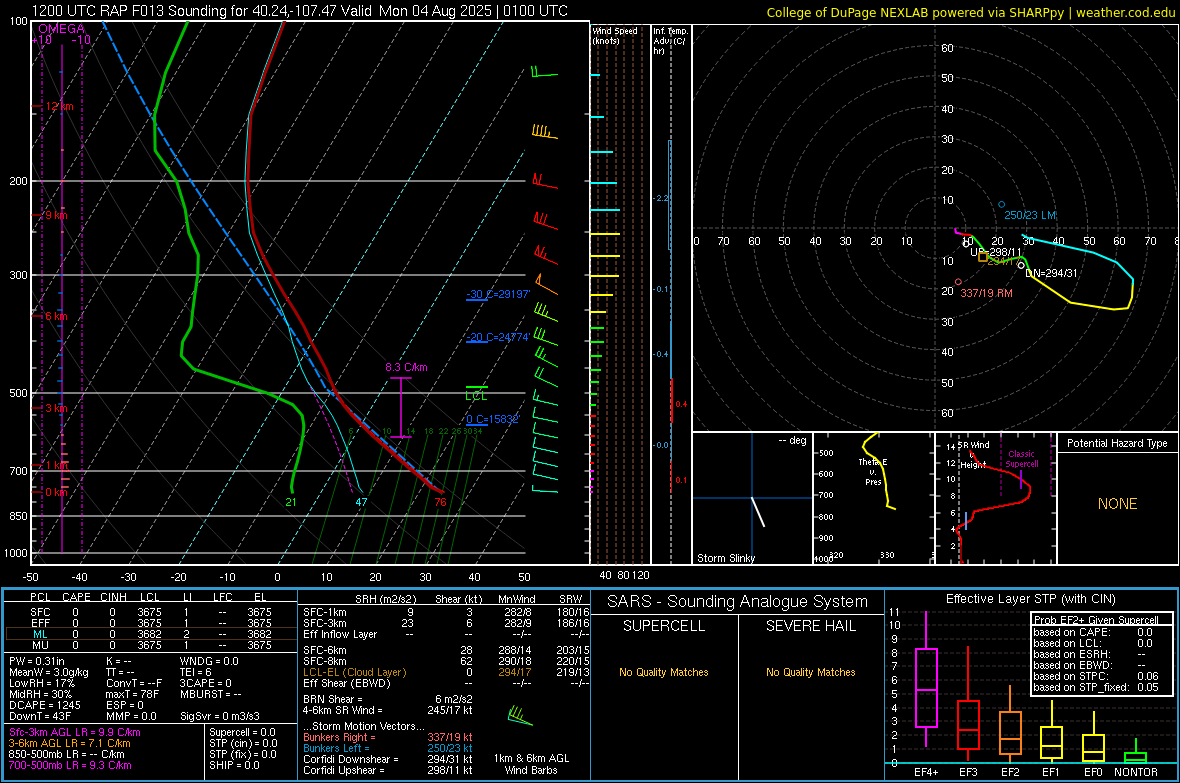The image size is (1180, 783).
Task: Click the 'Wind Speed (knots)' panel header
Action: point(615,35)
